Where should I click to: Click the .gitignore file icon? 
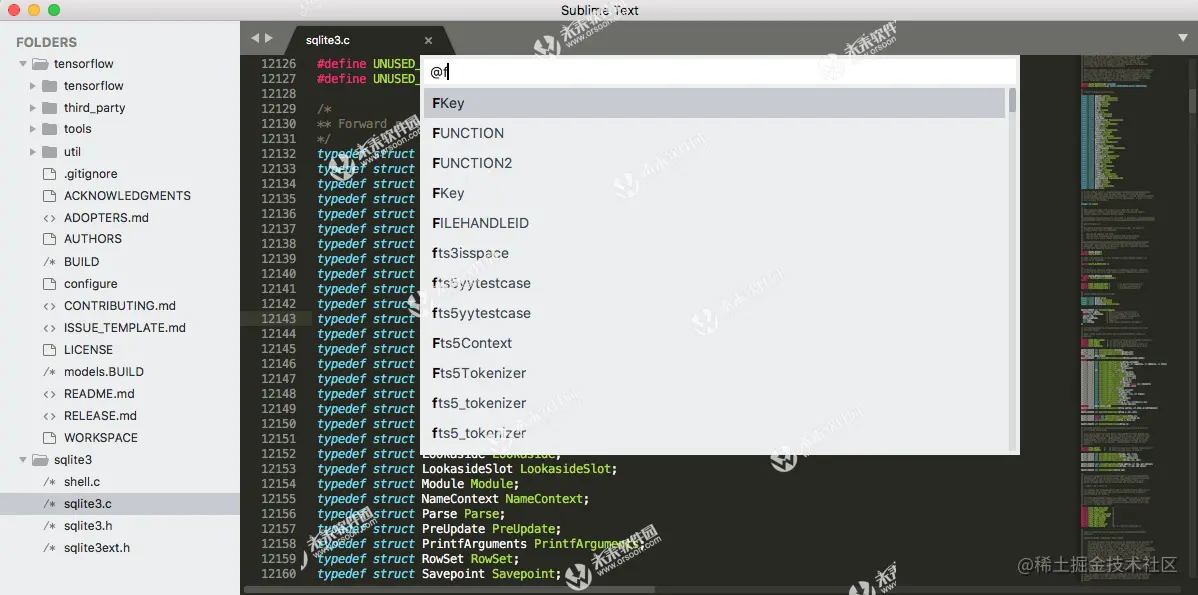pyautogui.click(x=50, y=173)
